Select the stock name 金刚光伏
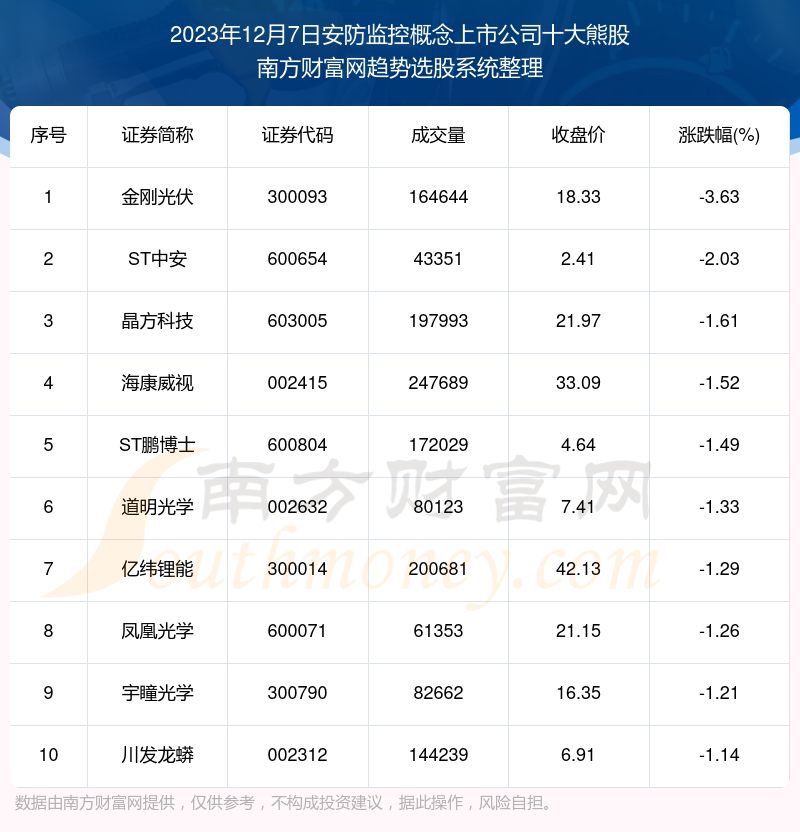The width and height of the screenshot is (800, 832). [x=158, y=197]
